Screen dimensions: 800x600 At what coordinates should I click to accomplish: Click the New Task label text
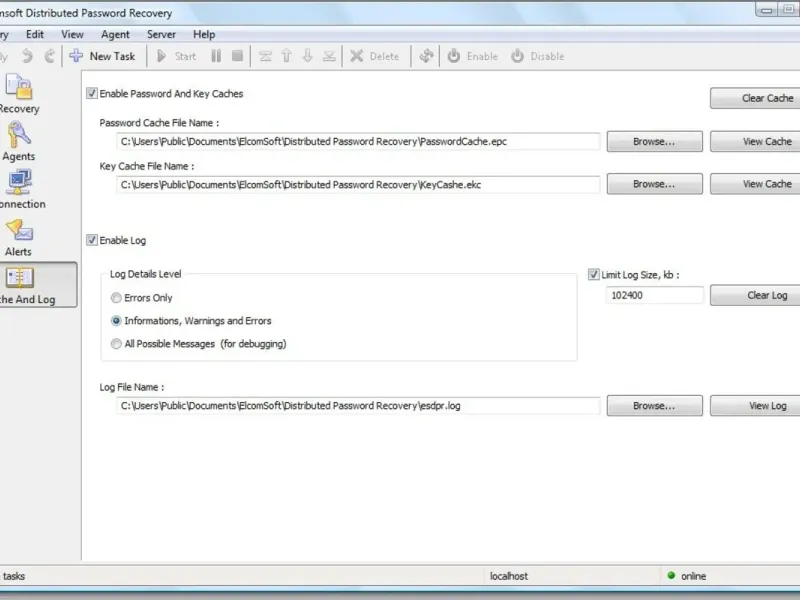click(x=112, y=56)
